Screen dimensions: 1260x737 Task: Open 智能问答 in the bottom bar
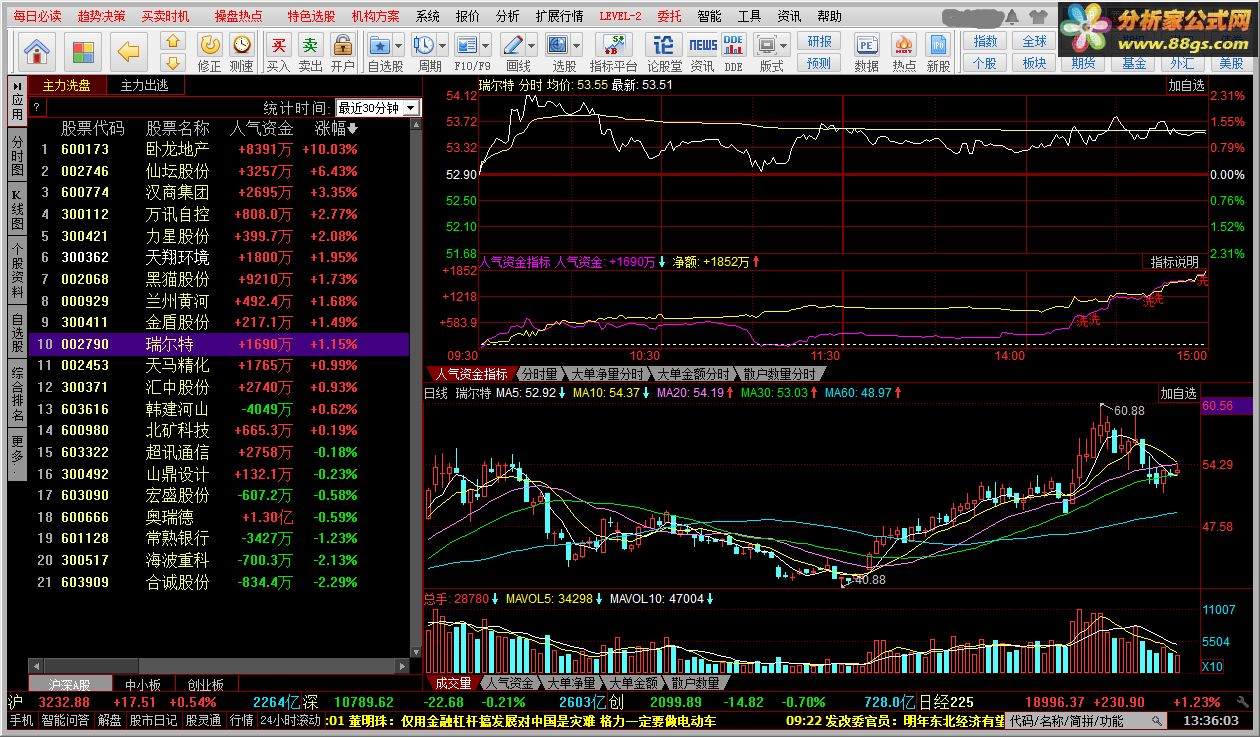65,720
